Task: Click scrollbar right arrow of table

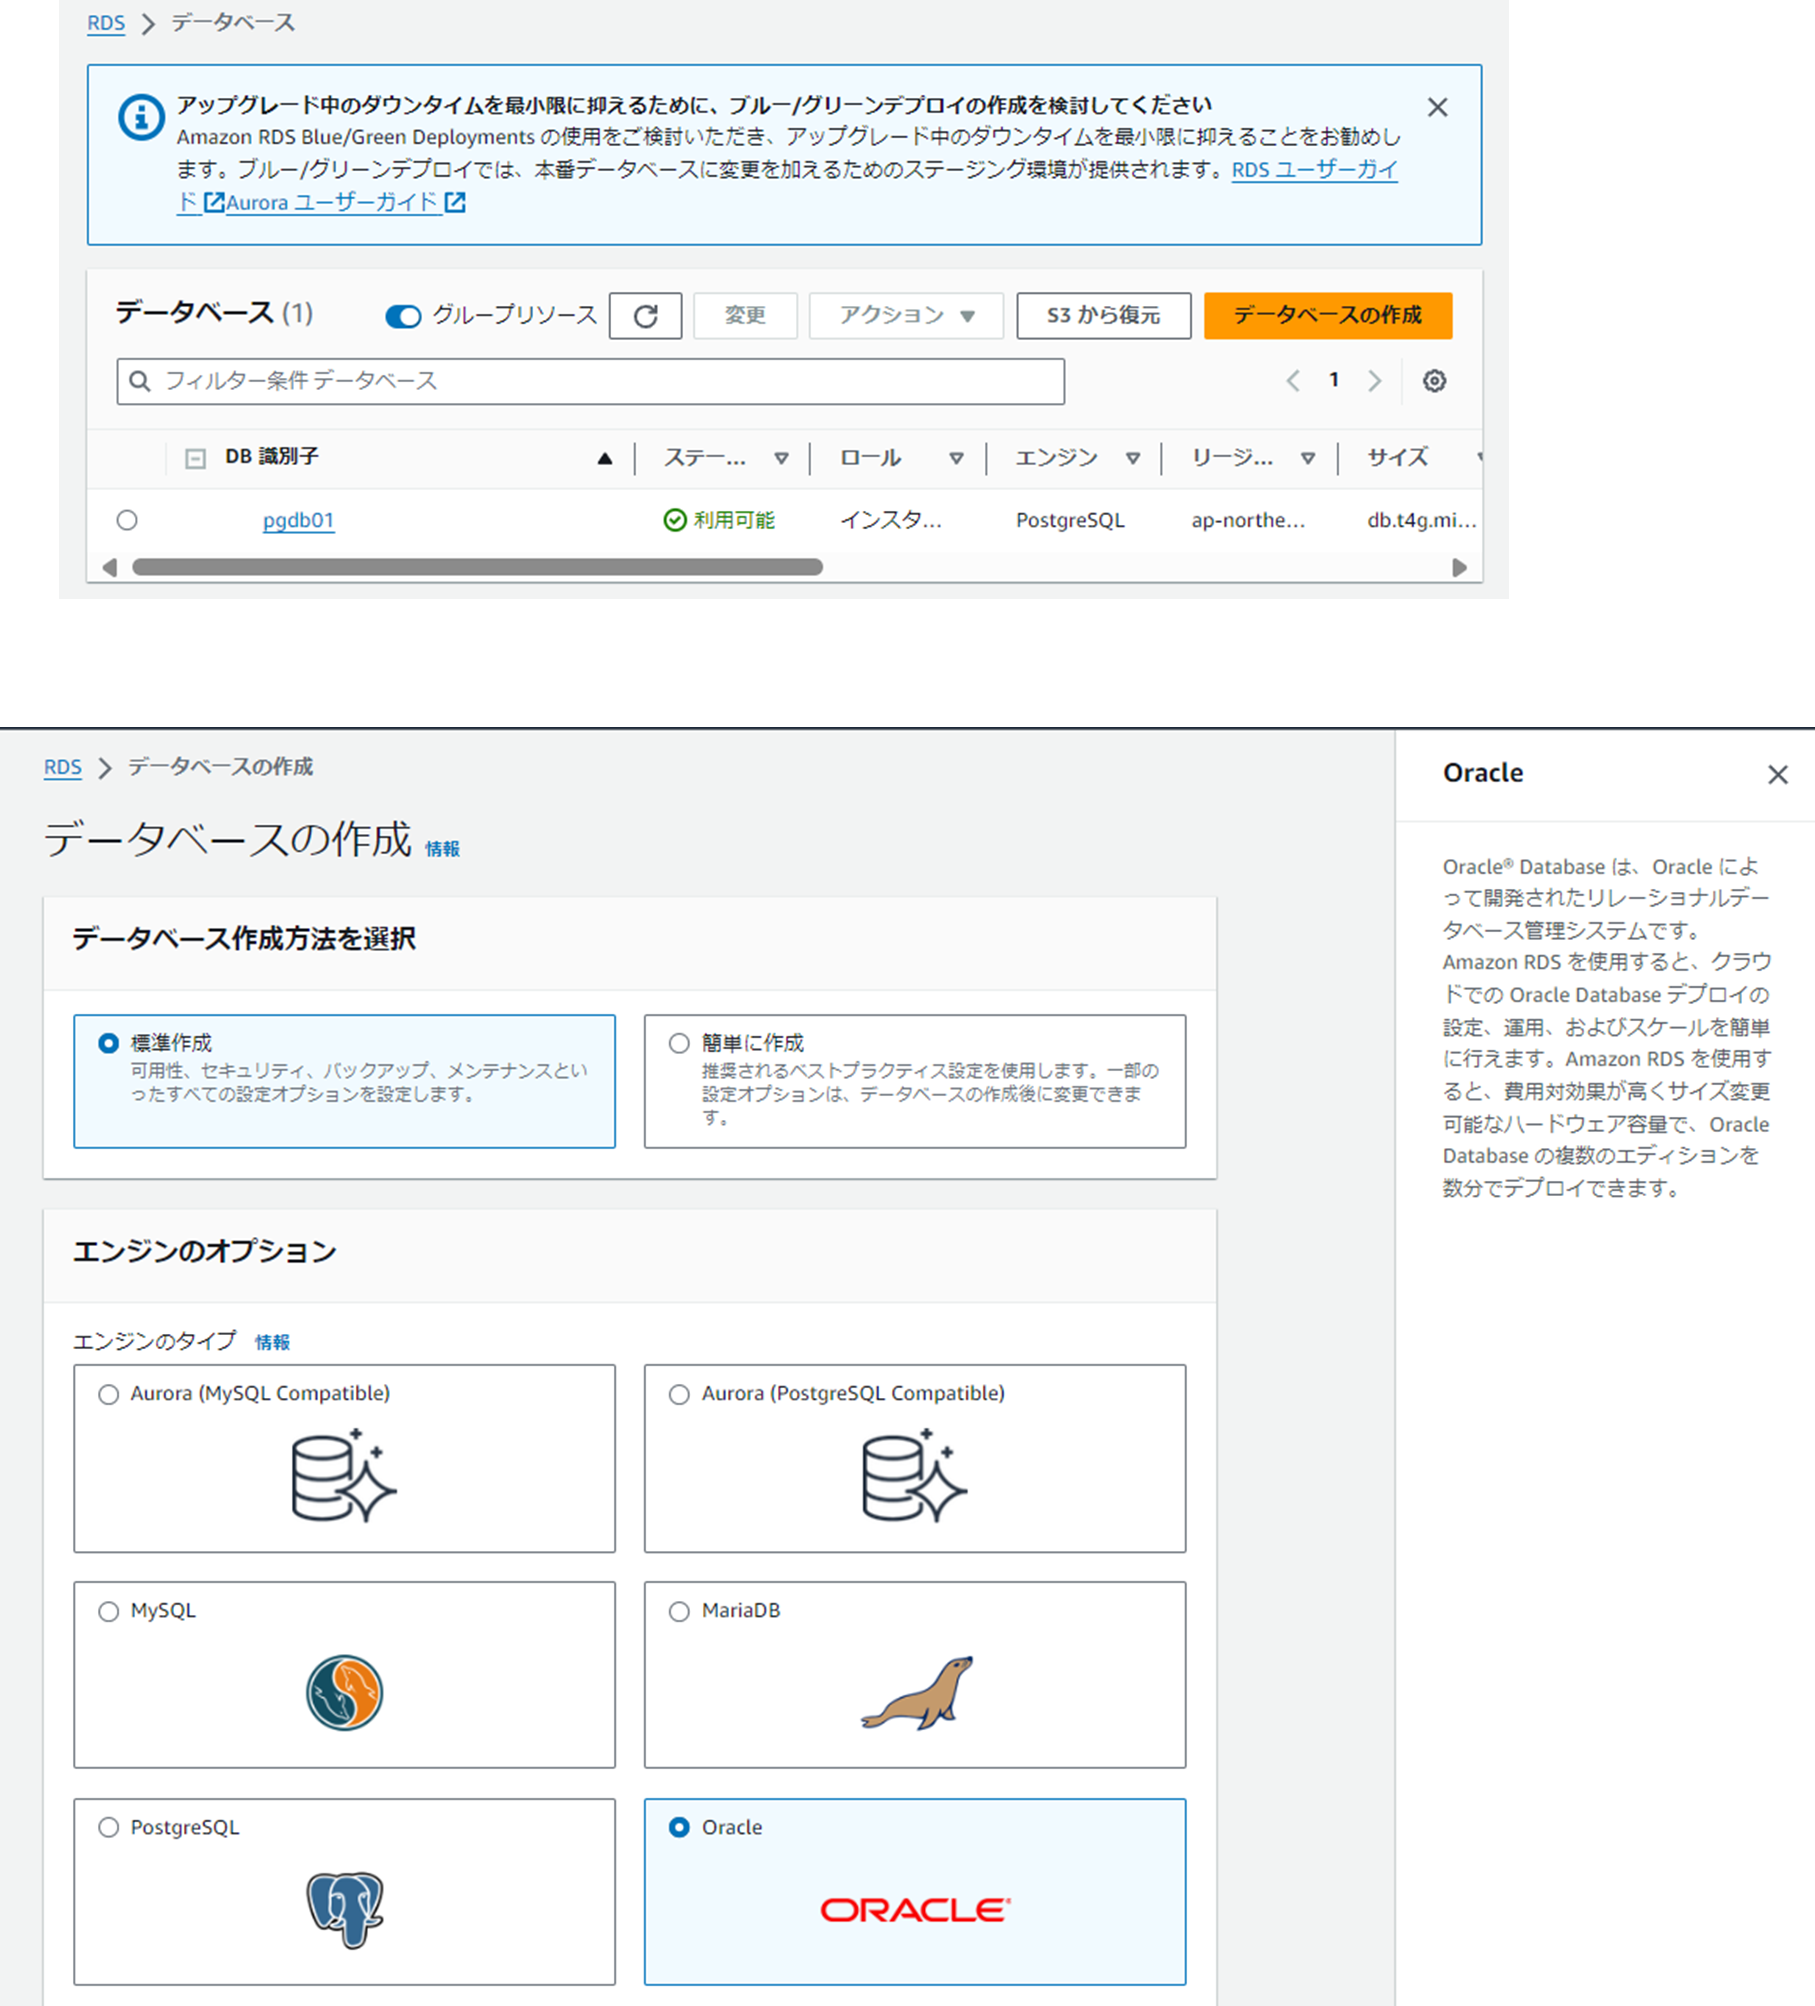Action: [1459, 567]
